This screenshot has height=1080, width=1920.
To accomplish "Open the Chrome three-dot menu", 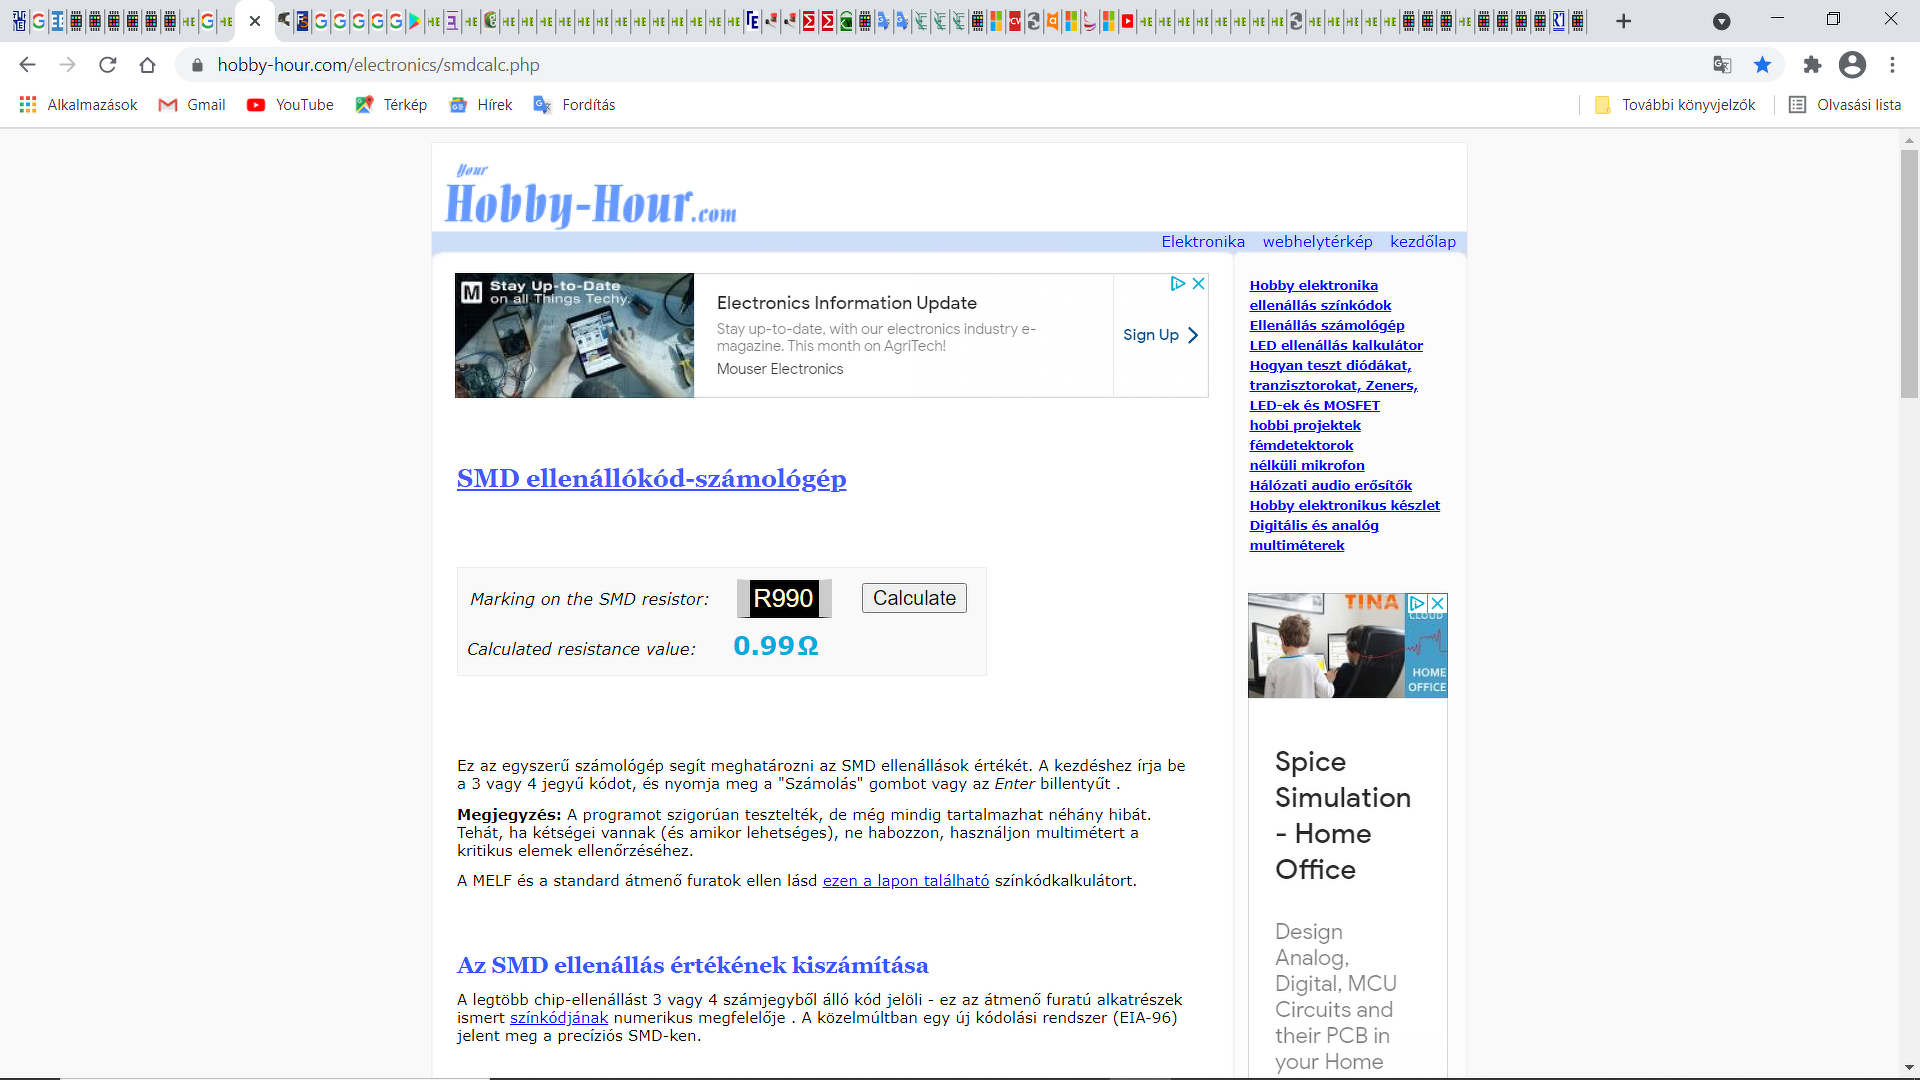I will pos(1892,65).
